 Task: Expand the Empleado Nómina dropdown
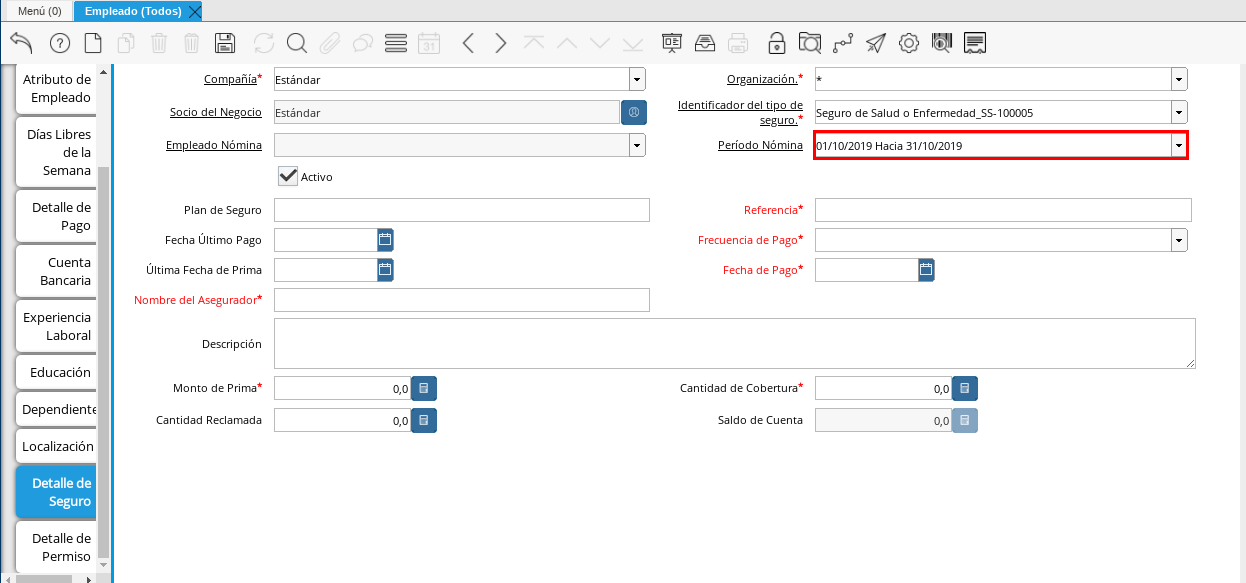click(x=637, y=146)
